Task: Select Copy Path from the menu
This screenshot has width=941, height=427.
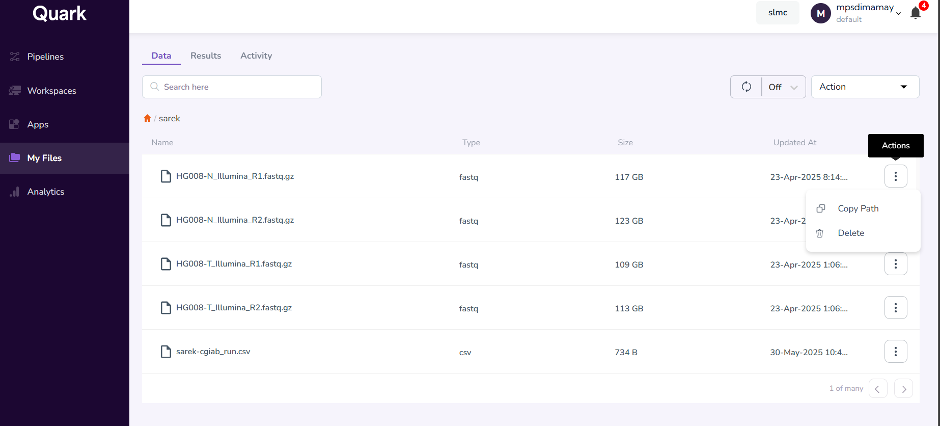Action: pyautogui.click(x=857, y=208)
